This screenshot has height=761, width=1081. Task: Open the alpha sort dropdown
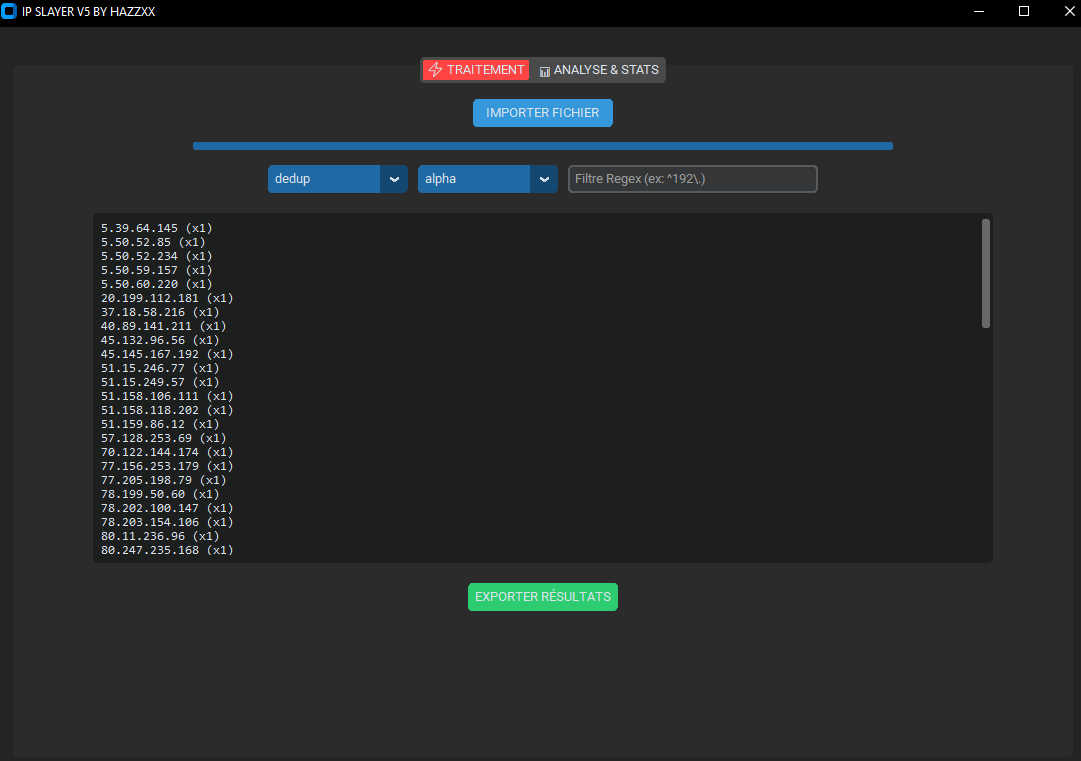click(487, 179)
